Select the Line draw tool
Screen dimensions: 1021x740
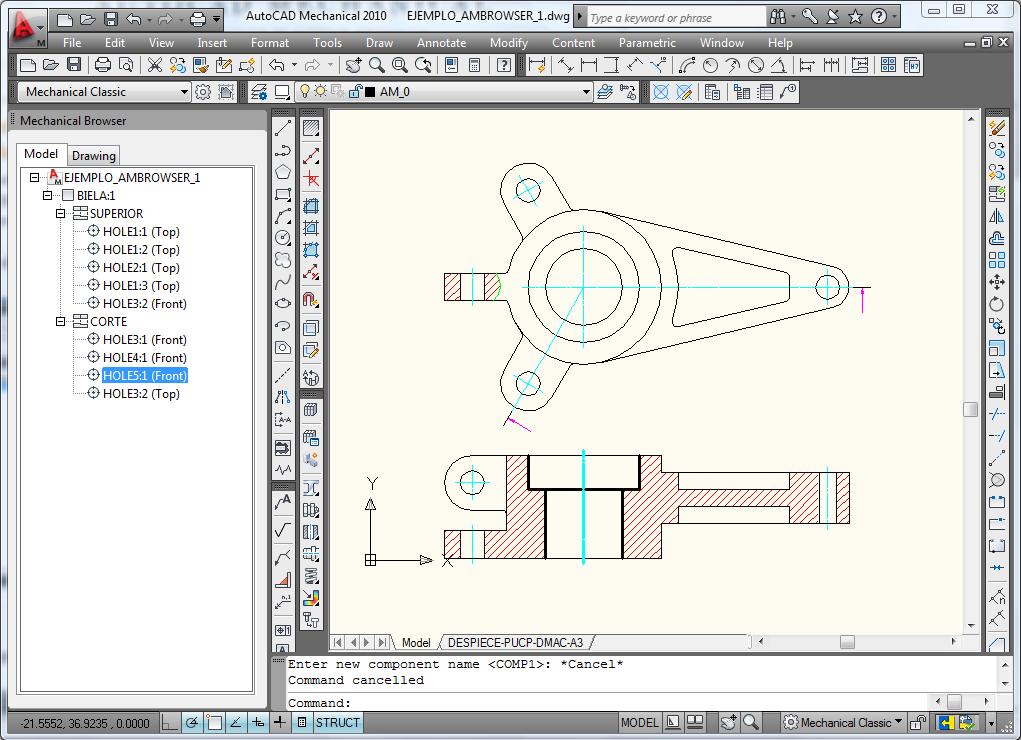tap(283, 128)
